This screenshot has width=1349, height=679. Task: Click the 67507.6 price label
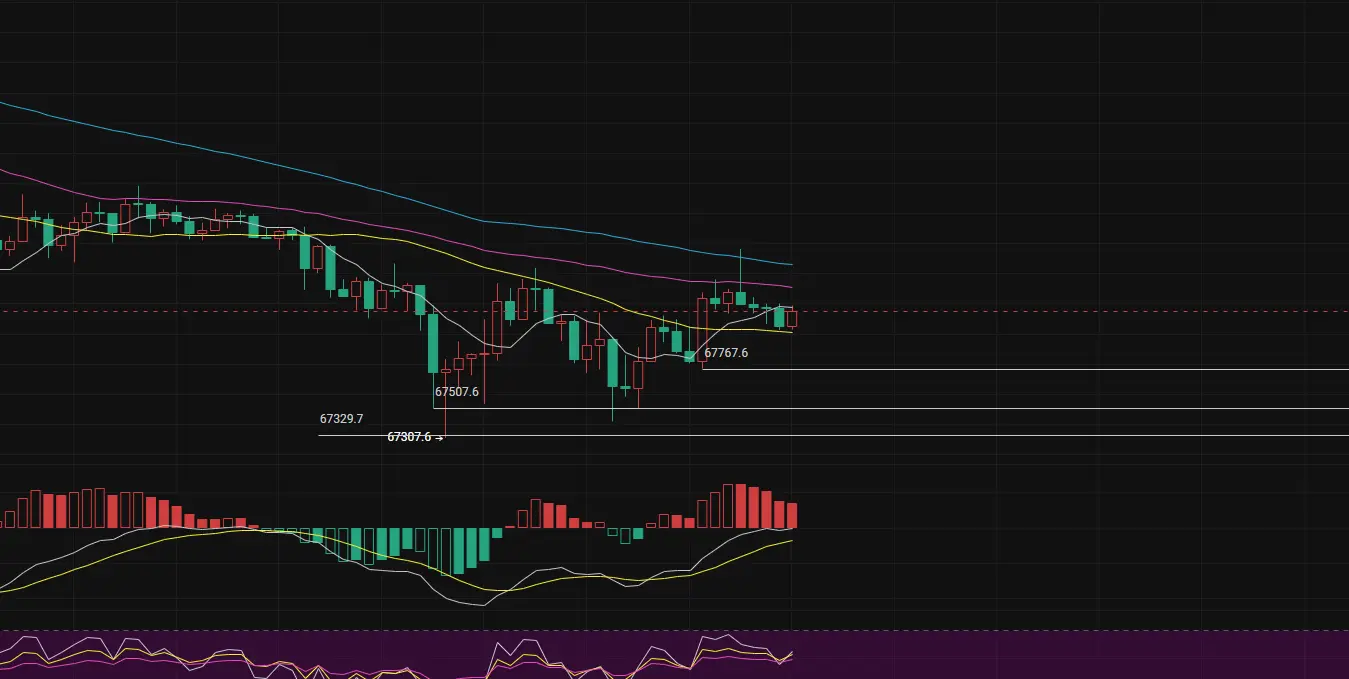[457, 392]
